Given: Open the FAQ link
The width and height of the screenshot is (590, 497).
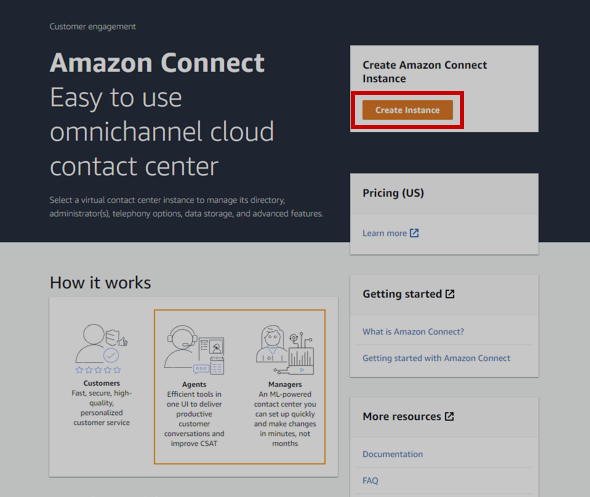Looking at the screenshot, I should [x=370, y=480].
